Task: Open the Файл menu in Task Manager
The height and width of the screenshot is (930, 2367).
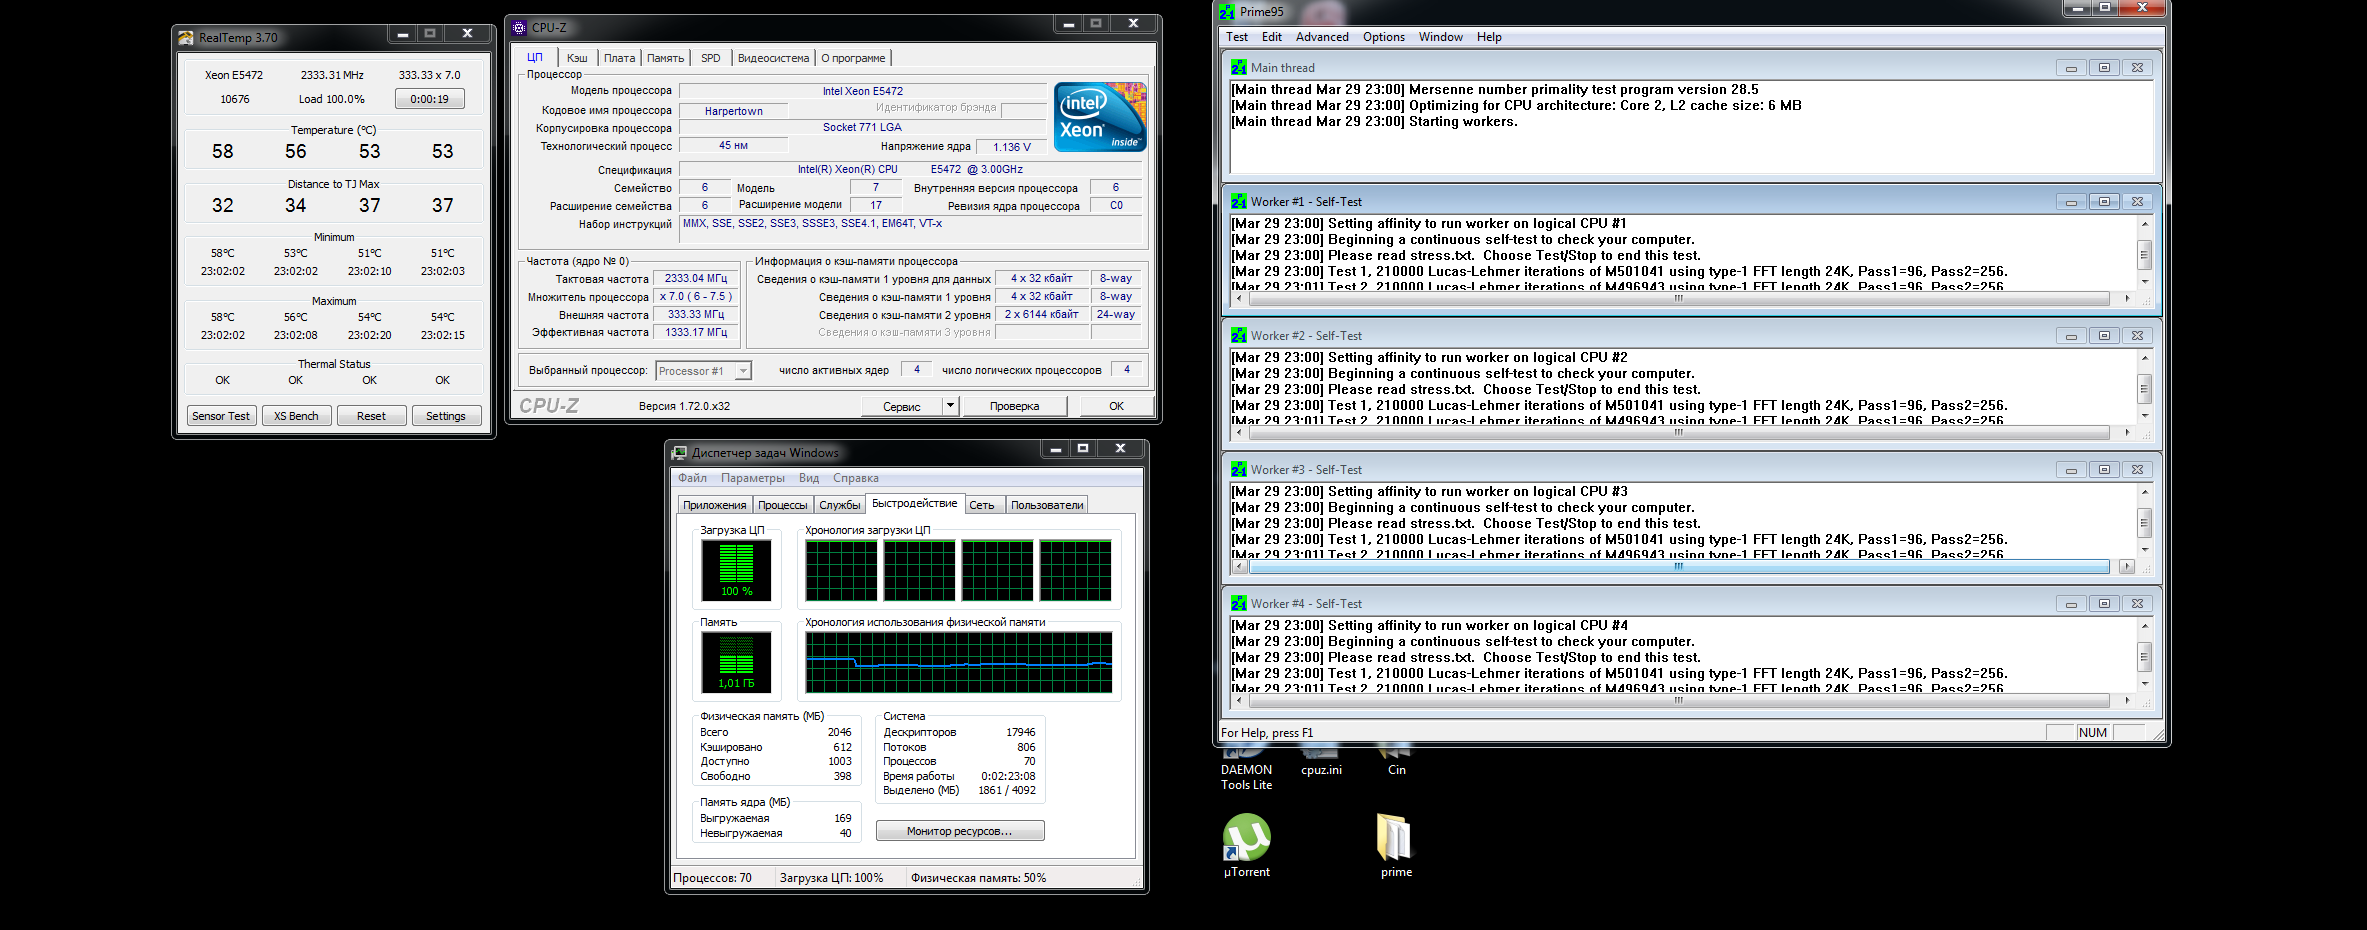Action: [692, 478]
